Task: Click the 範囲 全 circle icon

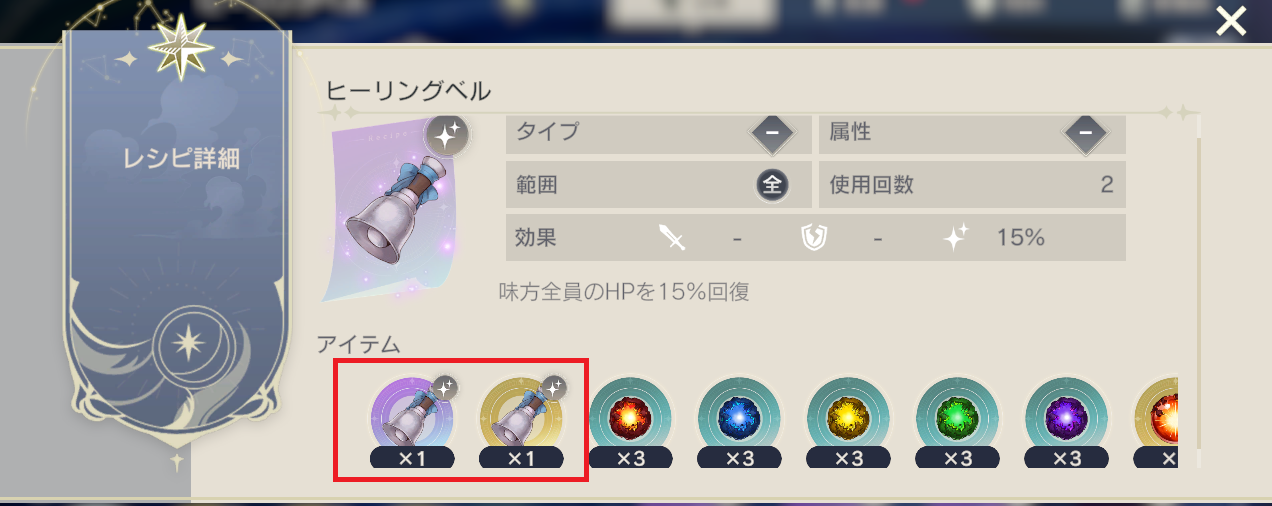Action: [773, 185]
